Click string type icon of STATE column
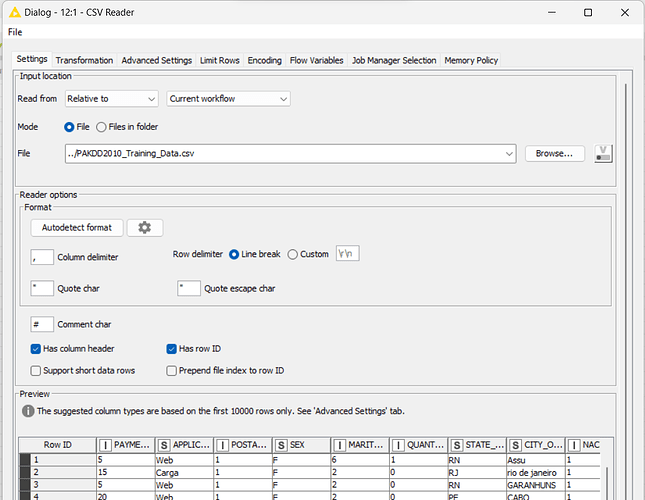Image resolution: width=645 pixels, height=500 pixels. (x=457, y=445)
